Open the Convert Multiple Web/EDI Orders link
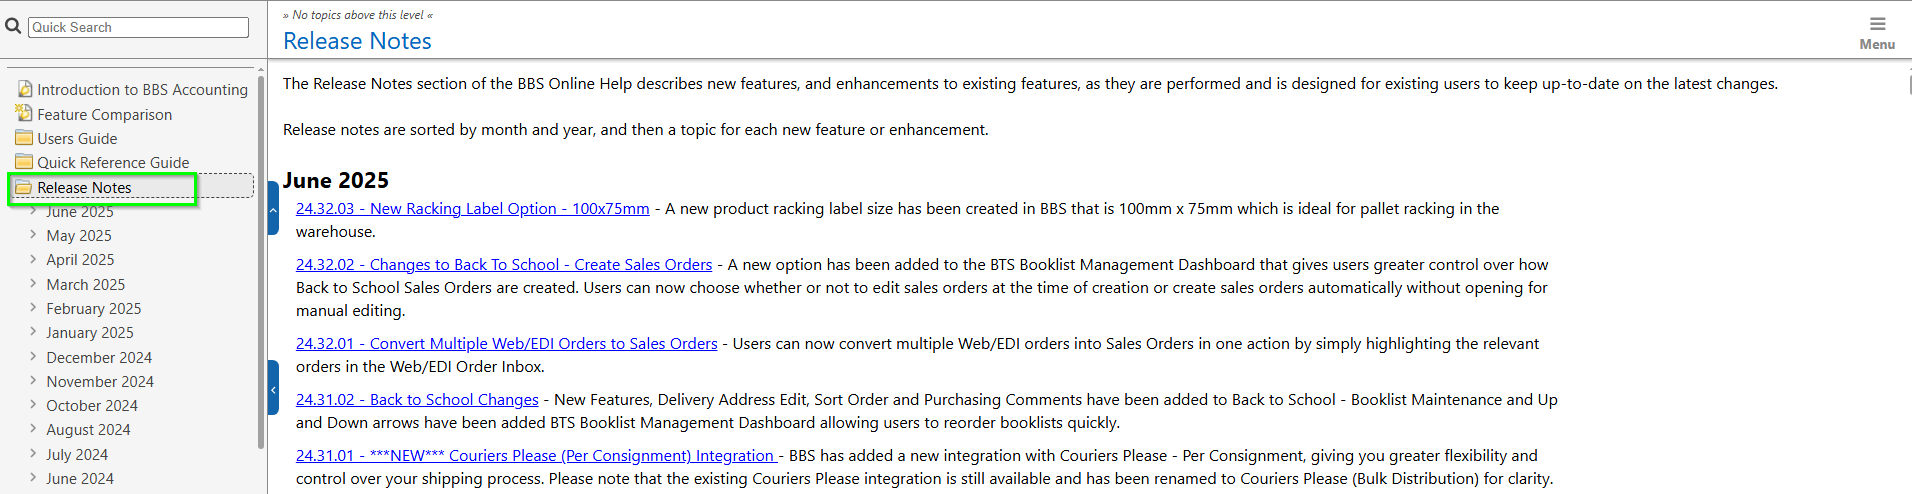Image resolution: width=1912 pixels, height=494 pixels. coord(506,344)
